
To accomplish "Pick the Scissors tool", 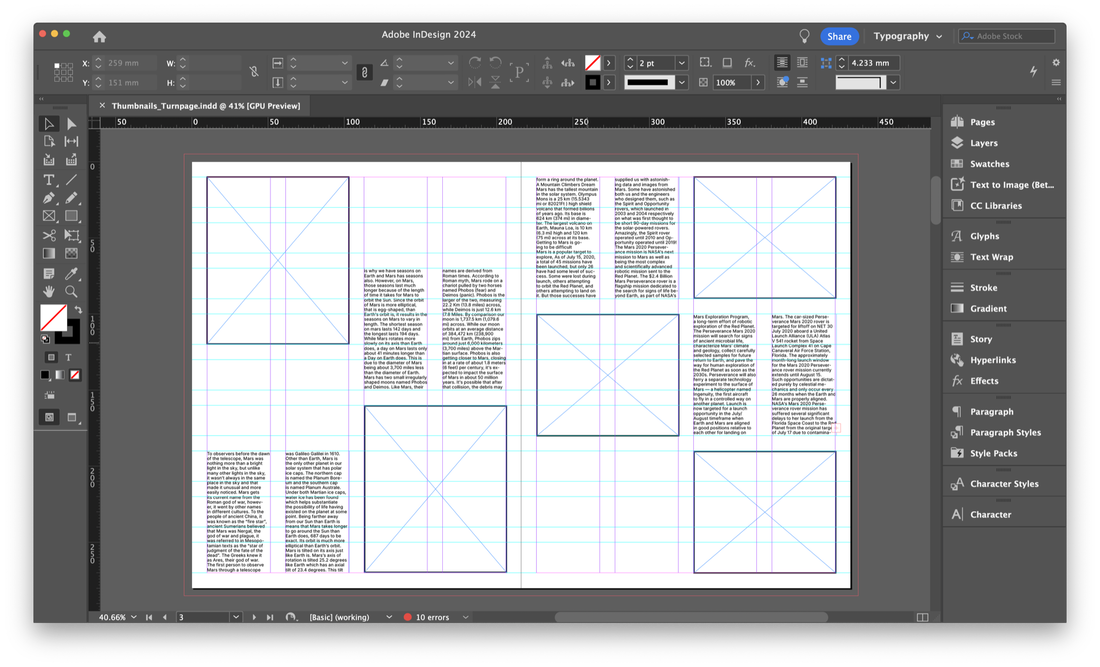I will (49, 236).
